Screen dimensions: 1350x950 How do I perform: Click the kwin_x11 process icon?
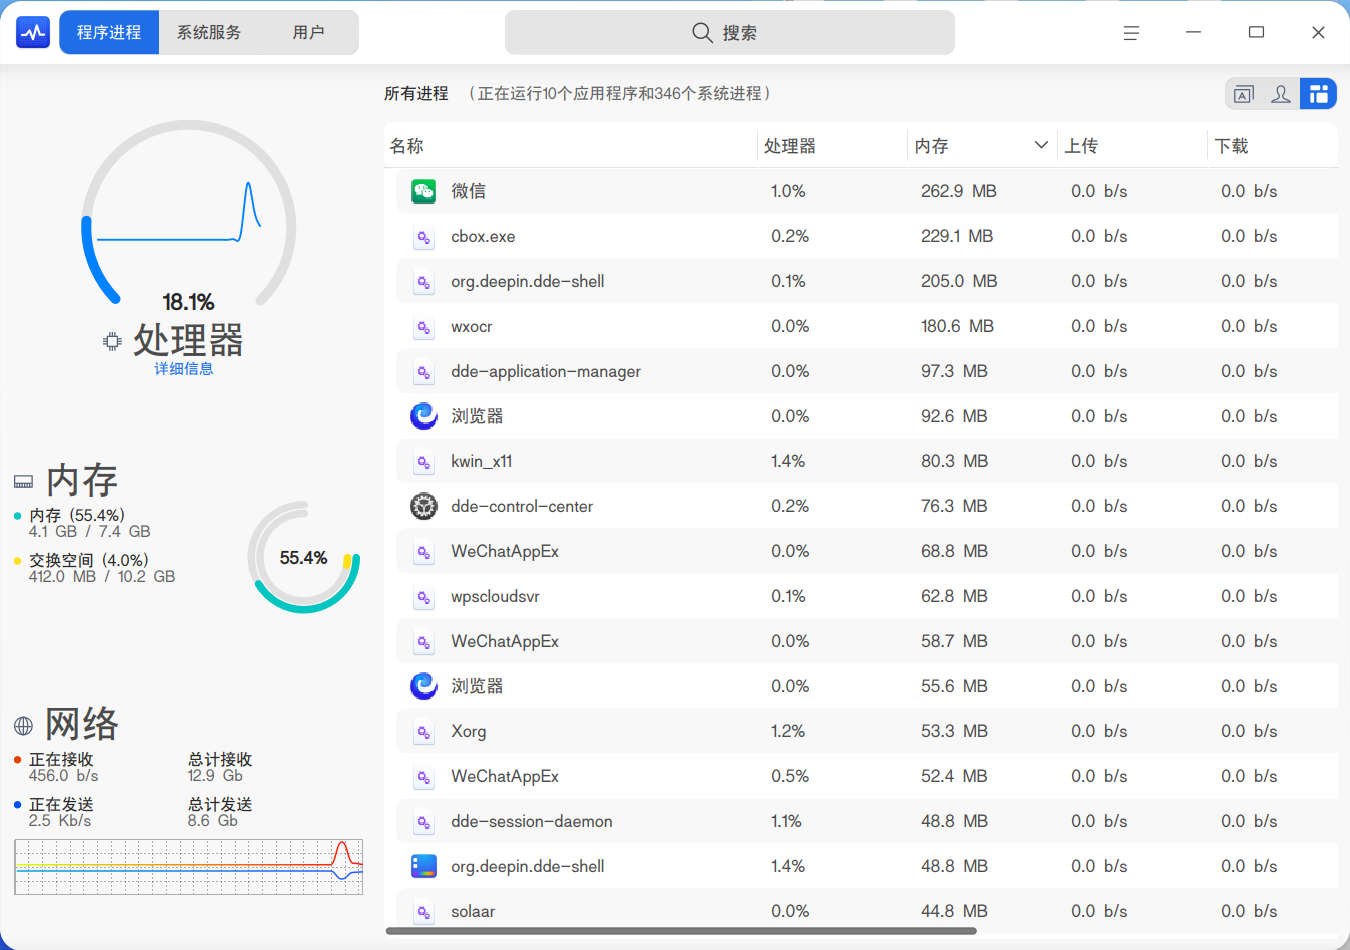coord(424,462)
